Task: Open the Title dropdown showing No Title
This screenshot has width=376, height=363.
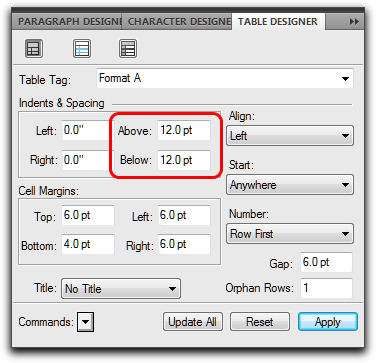Action: [x=121, y=288]
